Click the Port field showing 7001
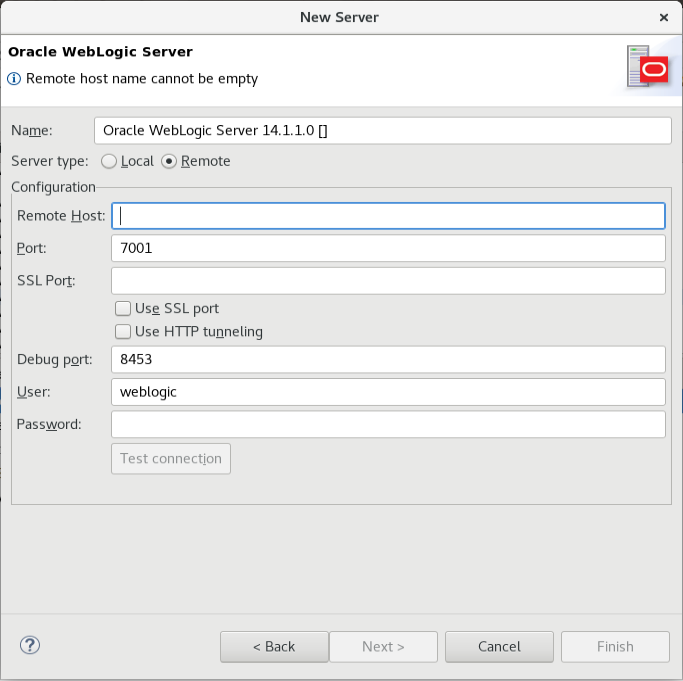 point(388,248)
